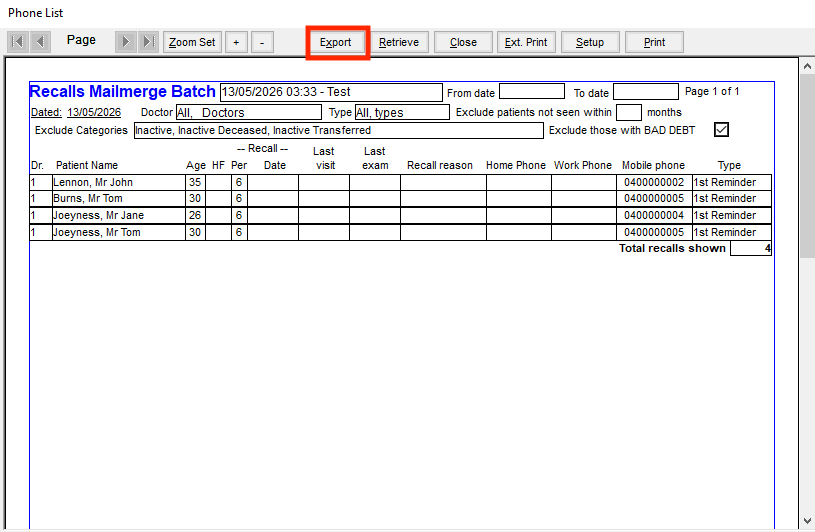The height and width of the screenshot is (532, 815).
Task: Go to the previous page
Action: (40, 42)
